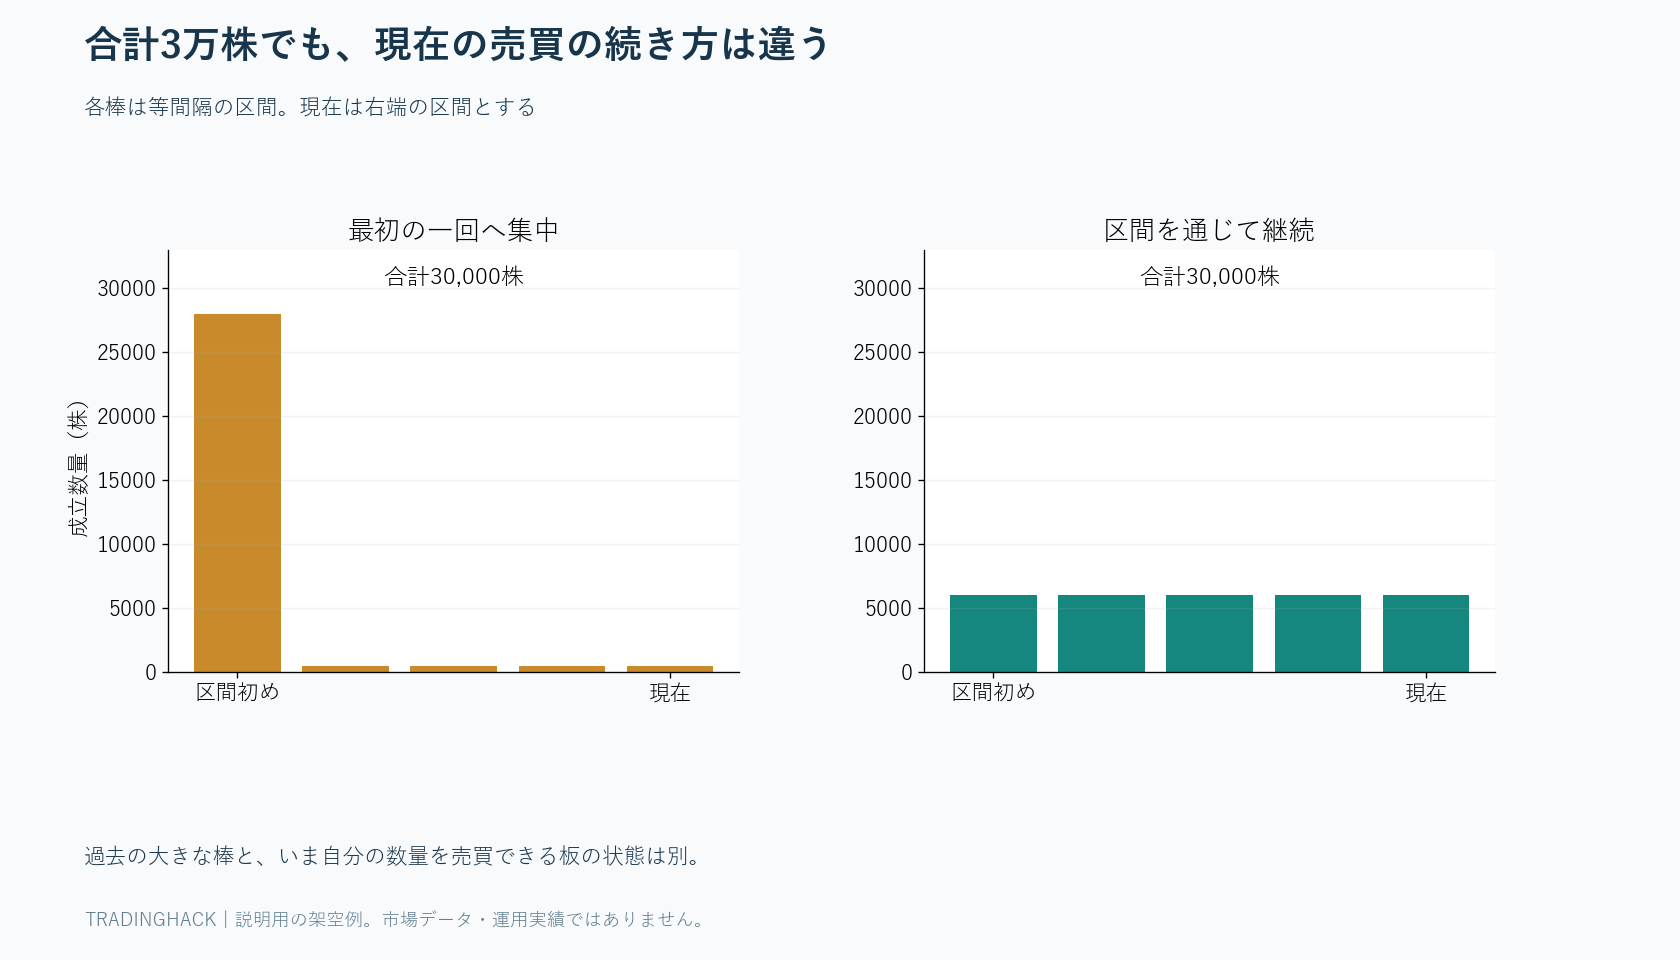Click the 25000 tick on left chart
This screenshot has height=960, width=1680.
pos(127,353)
